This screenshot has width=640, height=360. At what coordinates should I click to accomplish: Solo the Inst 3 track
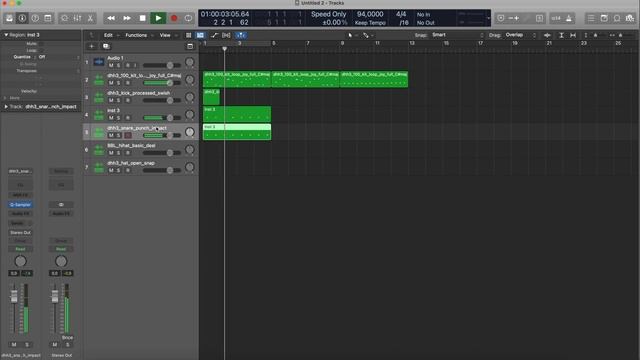click(118, 118)
